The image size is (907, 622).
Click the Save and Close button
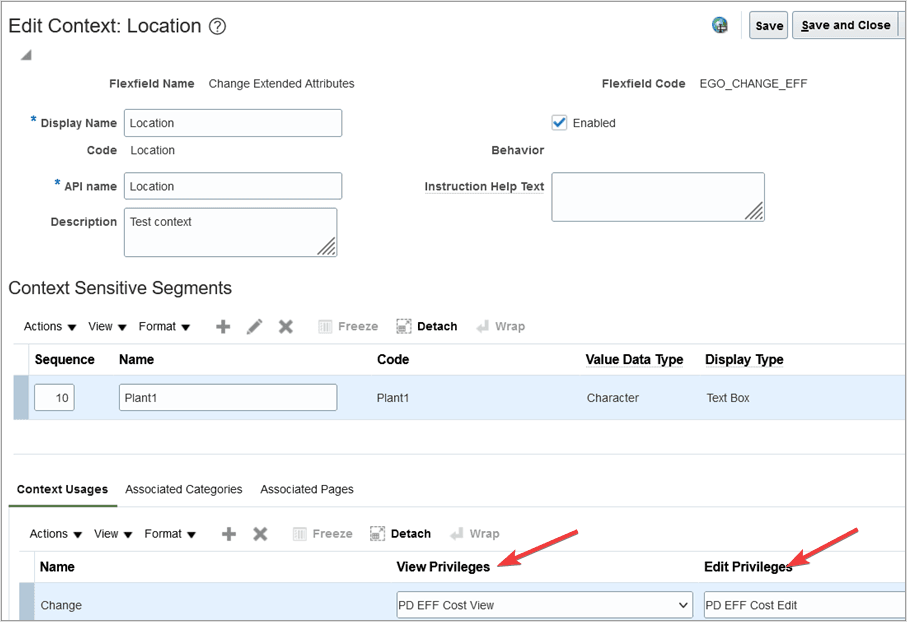(x=845, y=24)
